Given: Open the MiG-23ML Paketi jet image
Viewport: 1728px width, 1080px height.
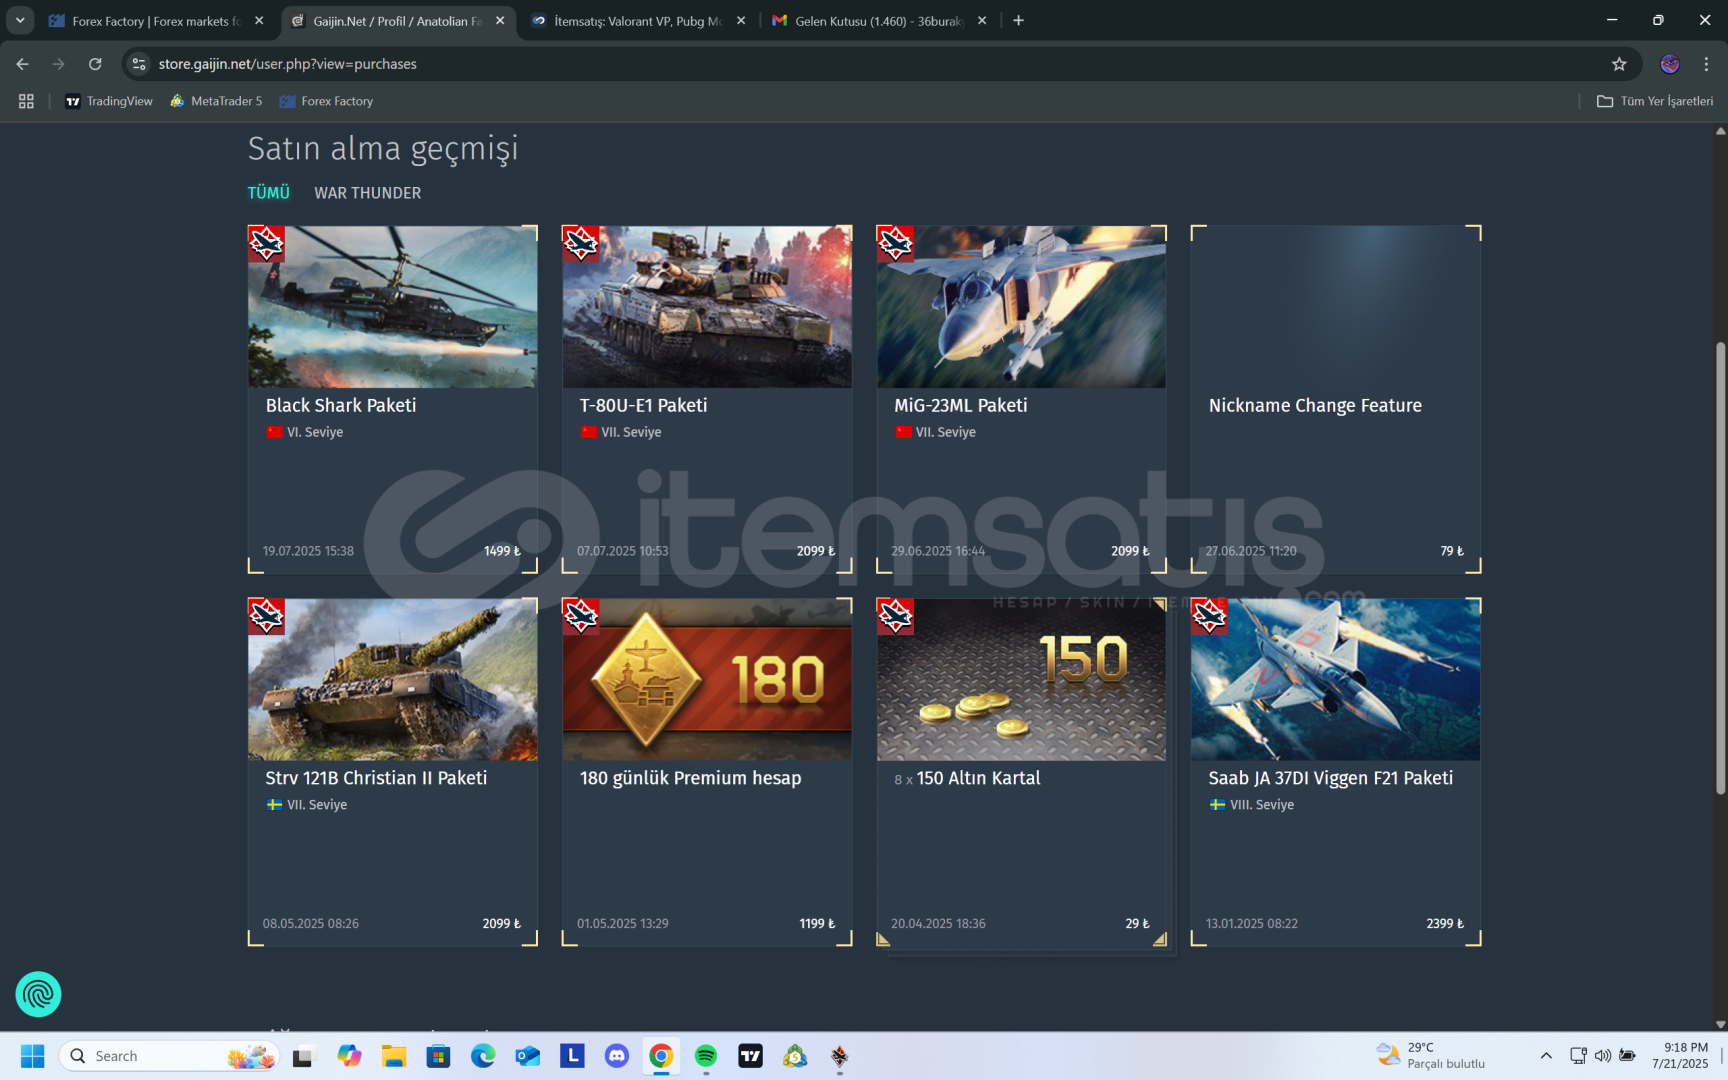Looking at the screenshot, I should click(1021, 306).
